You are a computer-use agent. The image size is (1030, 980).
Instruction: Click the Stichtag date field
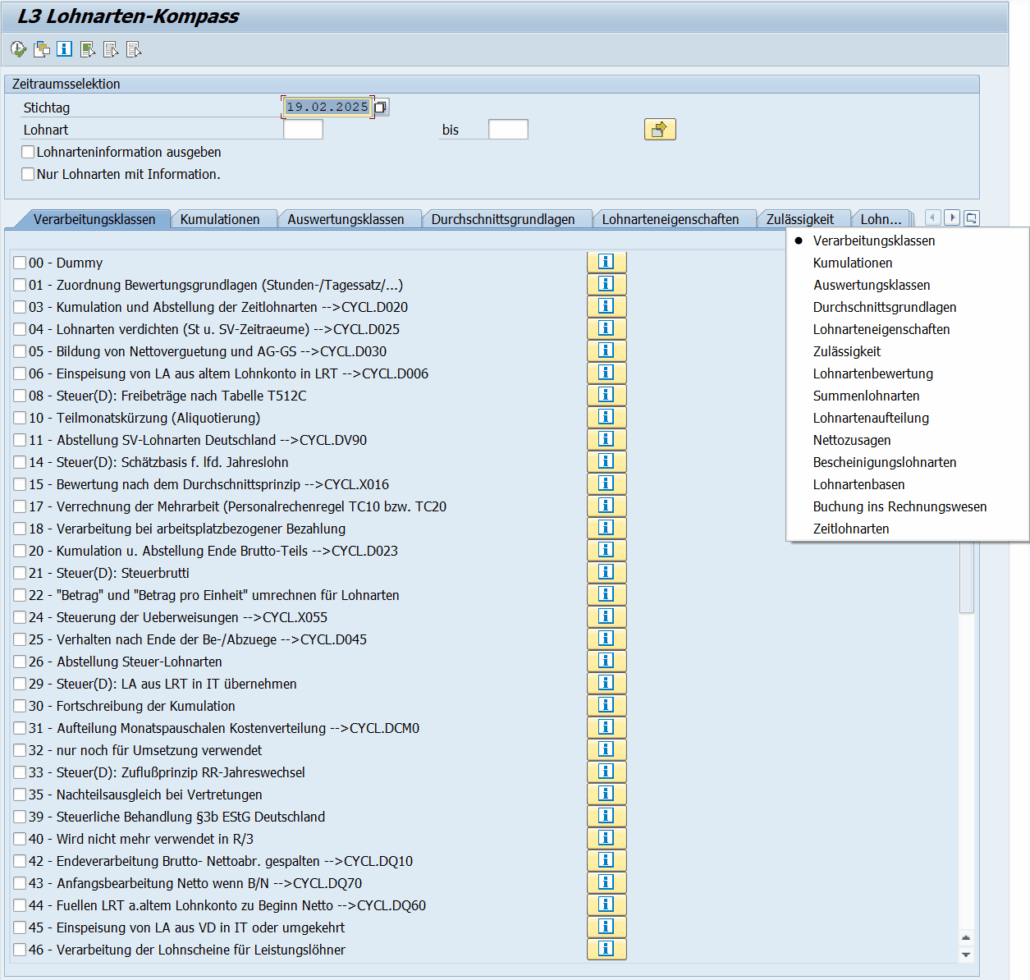[327, 107]
